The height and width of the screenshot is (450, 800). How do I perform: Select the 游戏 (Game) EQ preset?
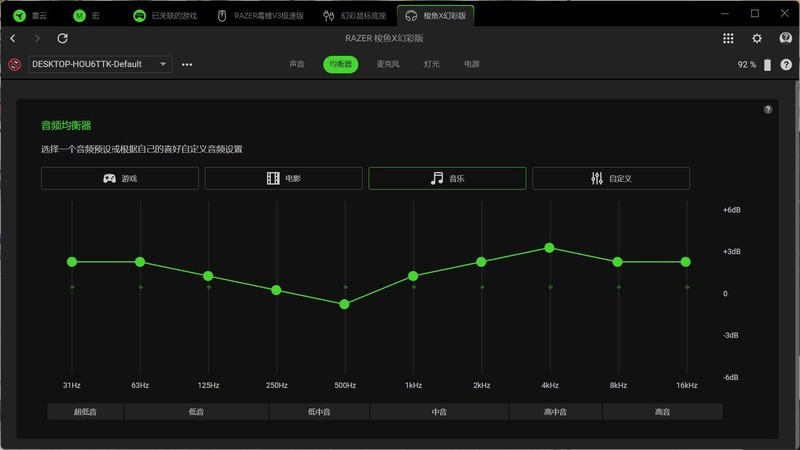click(119, 178)
